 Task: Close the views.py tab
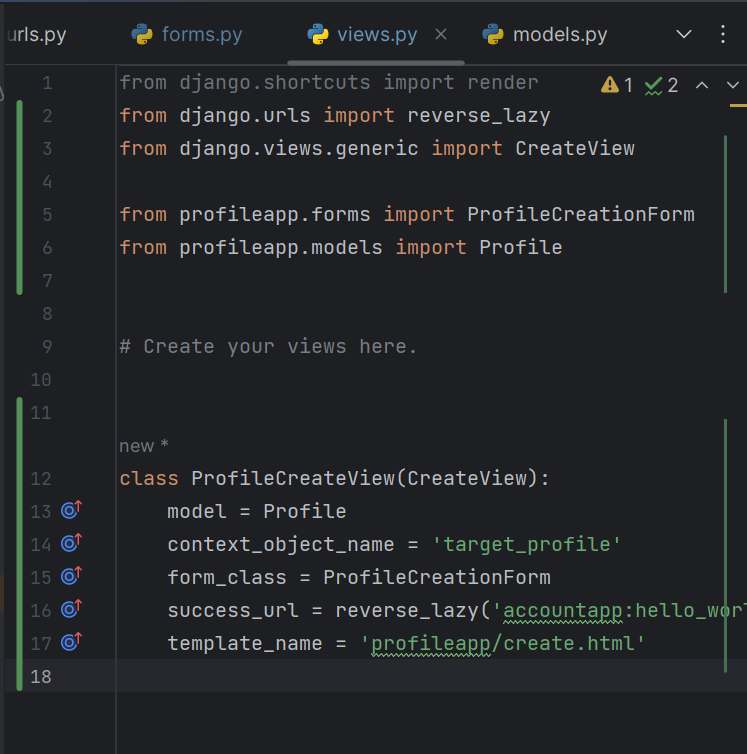pos(441,34)
